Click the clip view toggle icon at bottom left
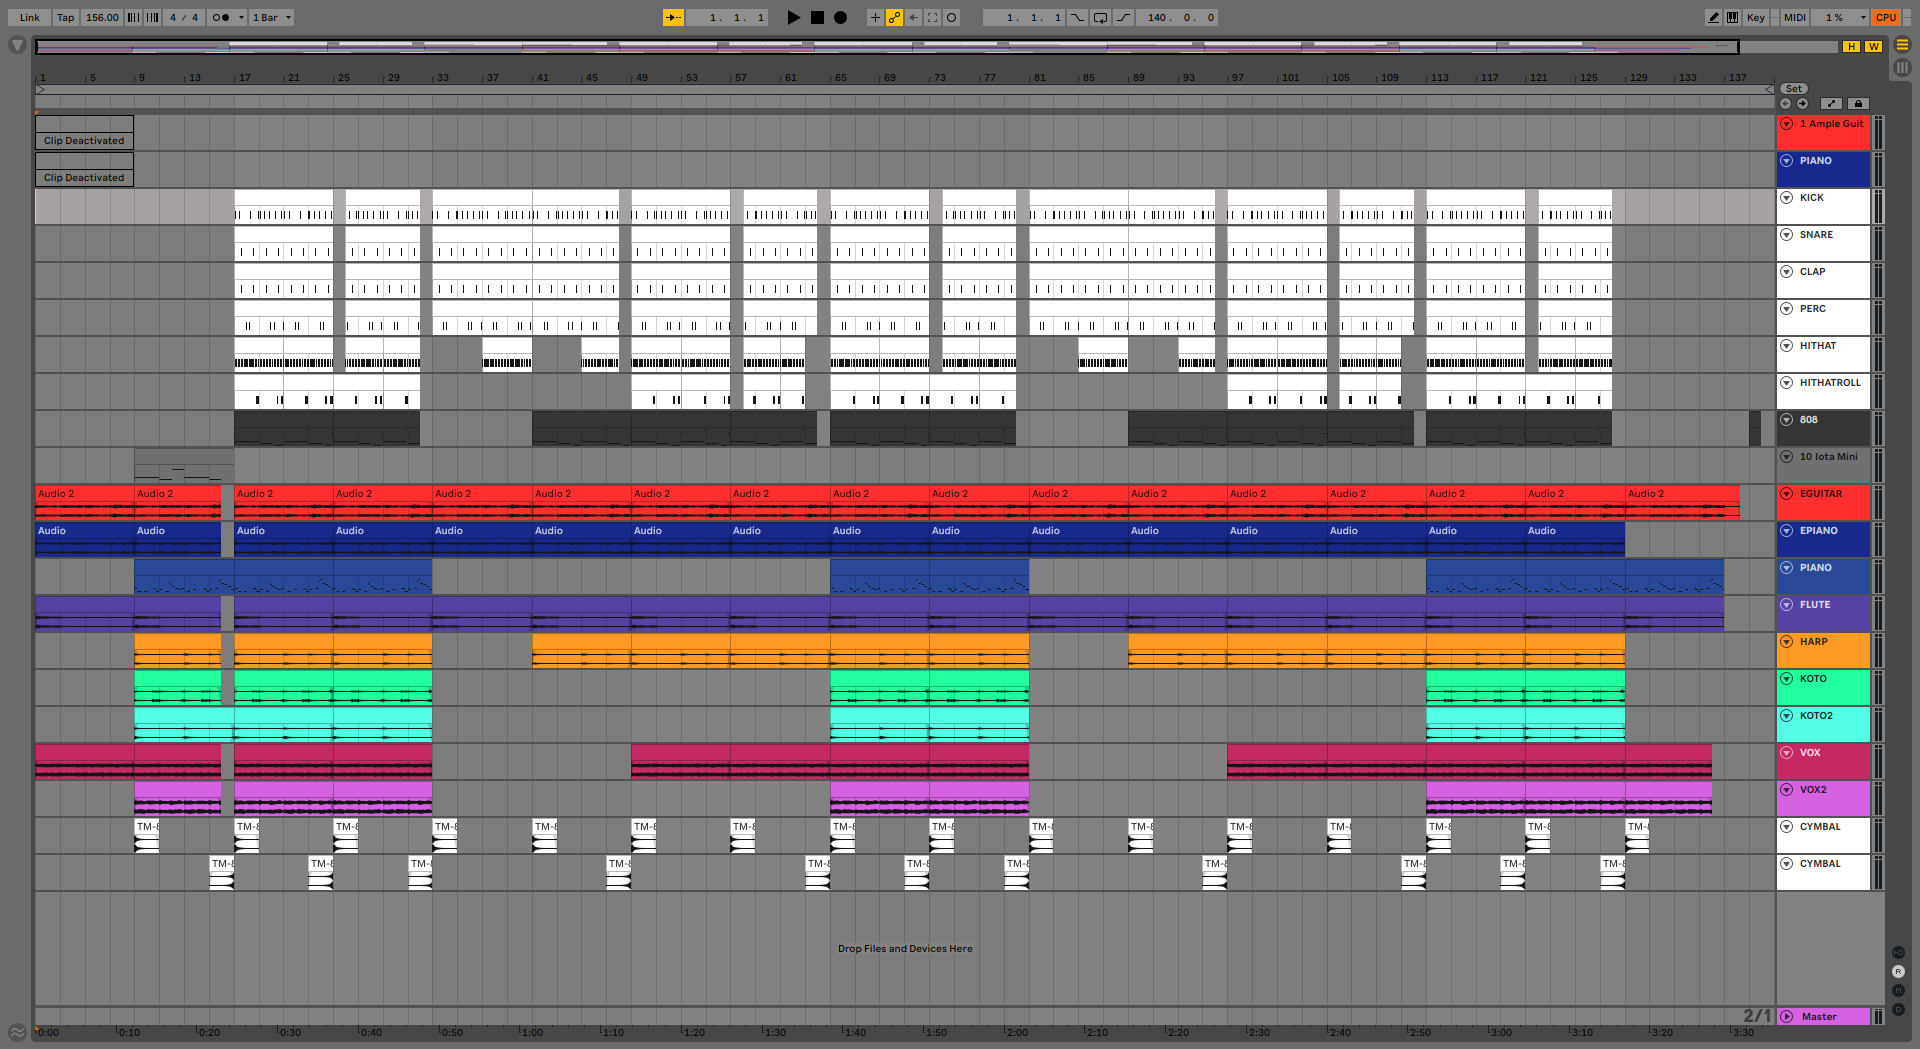1920x1049 pixels. [x=17, y=1032]
